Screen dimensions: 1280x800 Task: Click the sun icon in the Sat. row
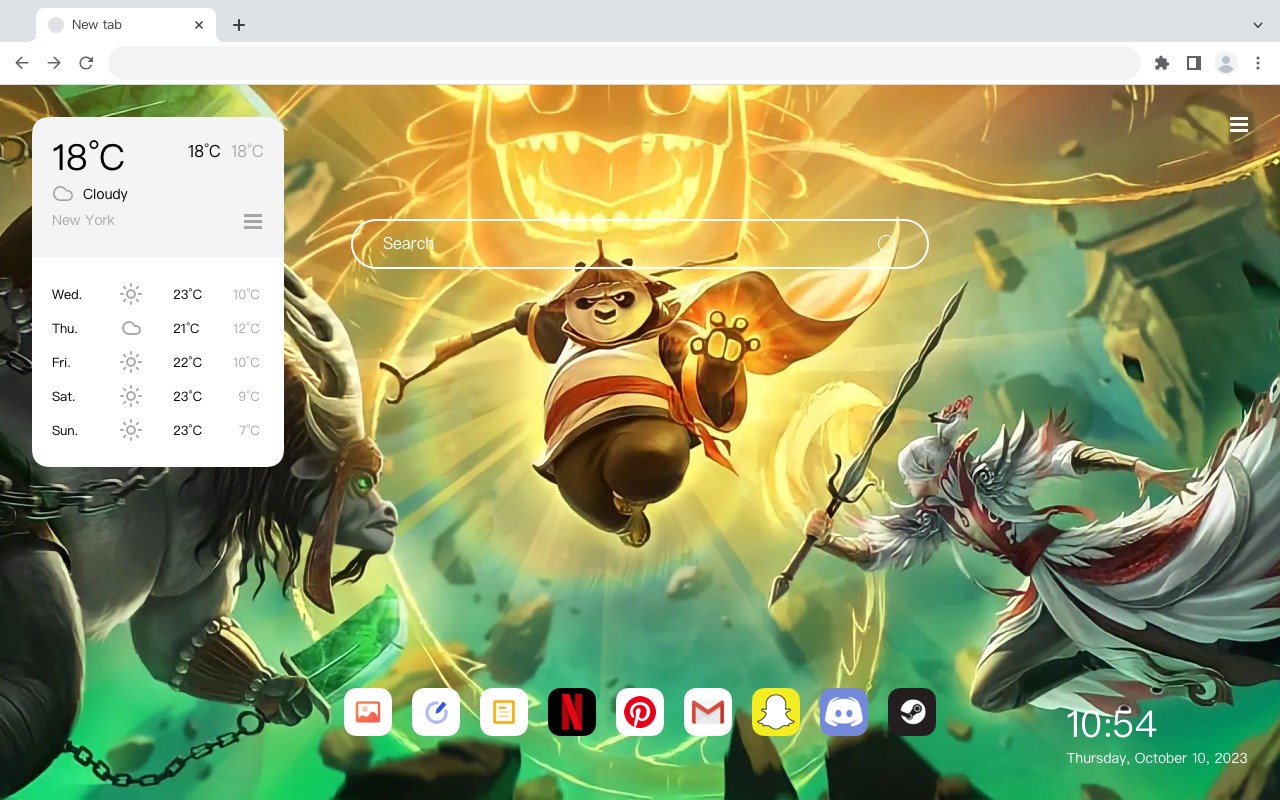coord(131,396)
